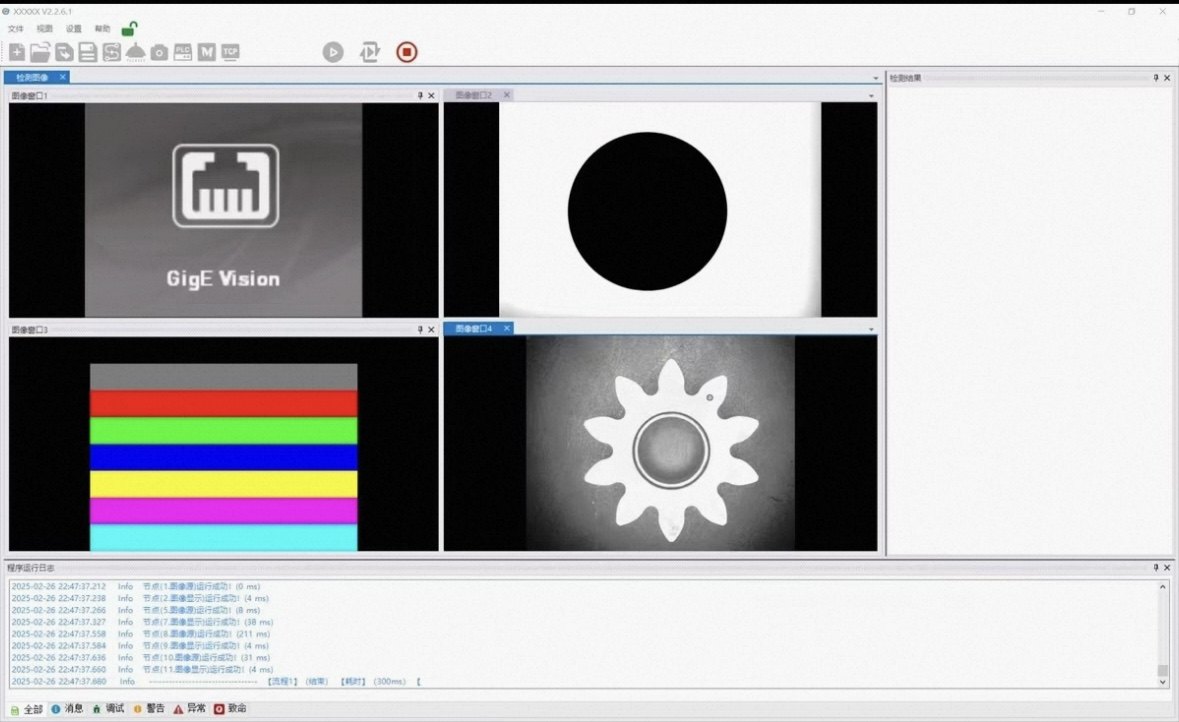1179x722 pixels.
Task: Click the 检测结果 panel title
Action: (905, 77)
